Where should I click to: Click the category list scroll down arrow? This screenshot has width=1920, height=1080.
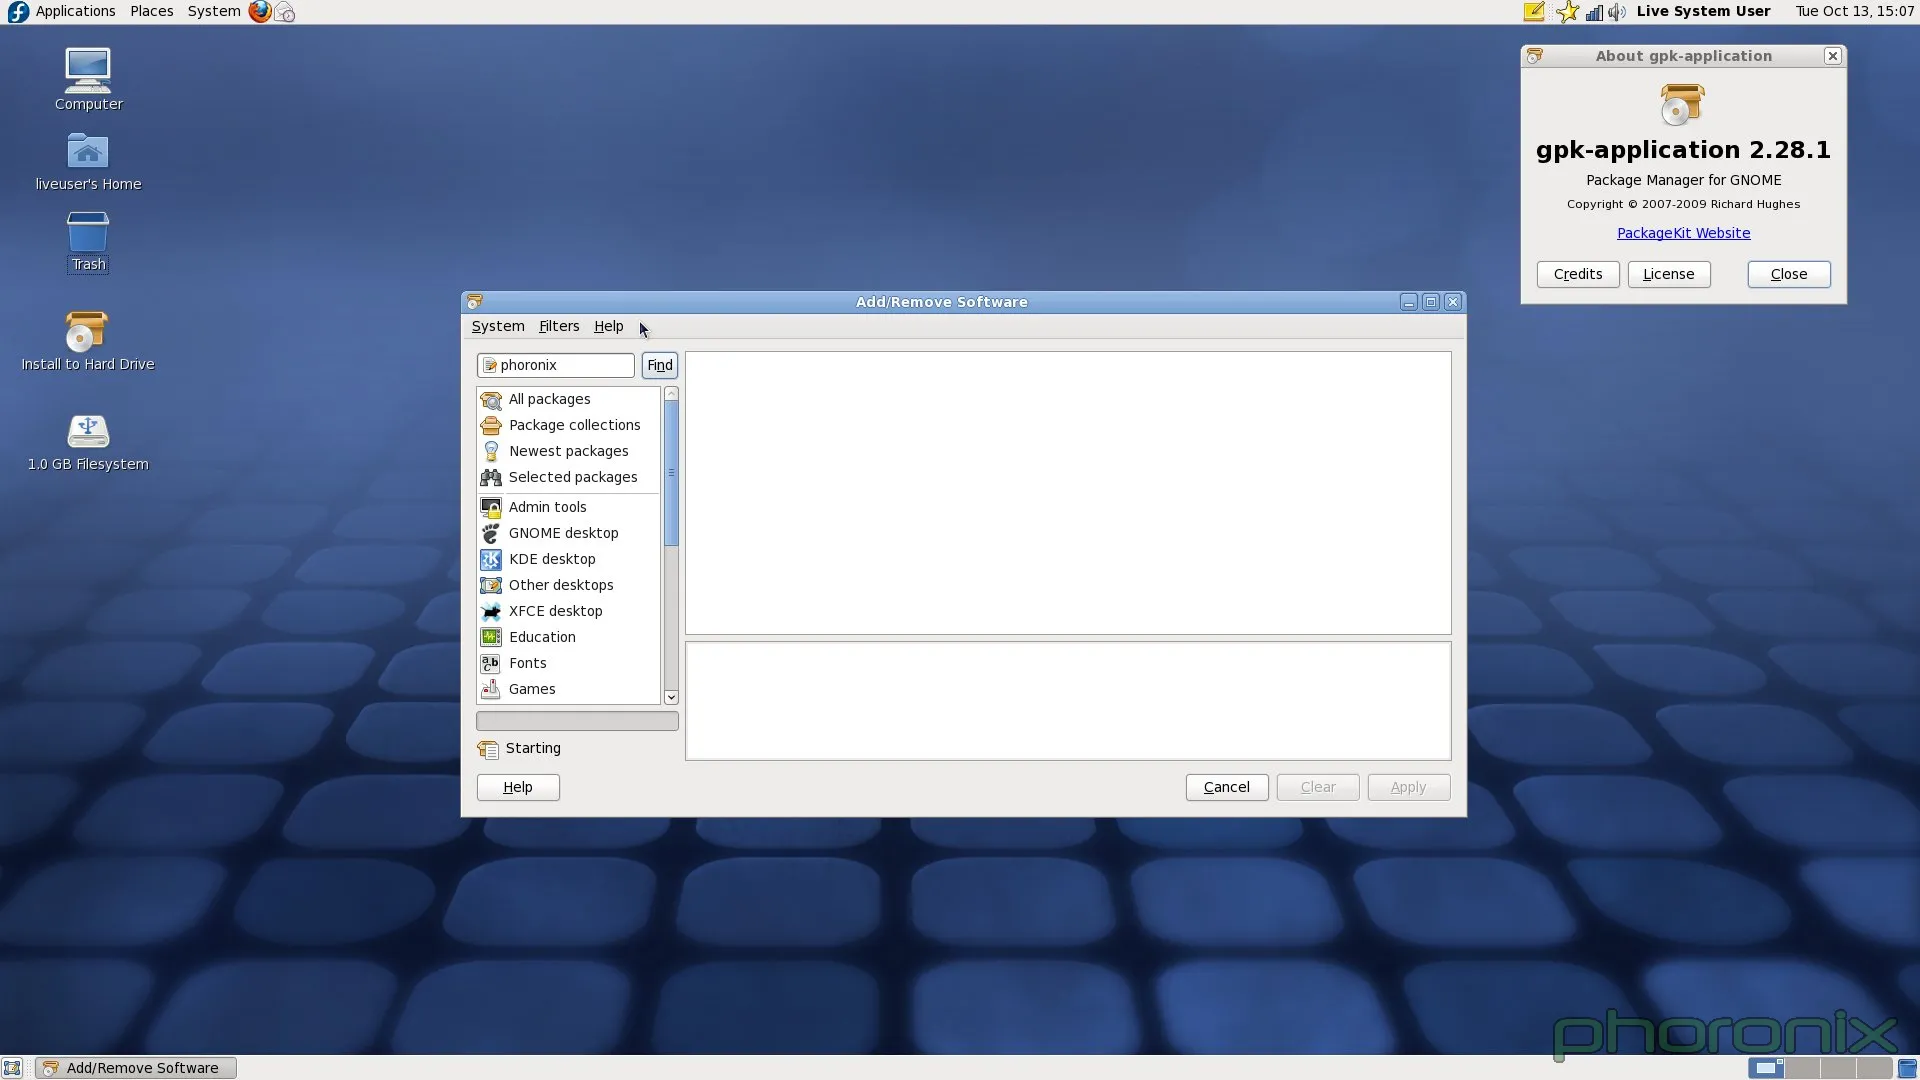coord(671,698)
